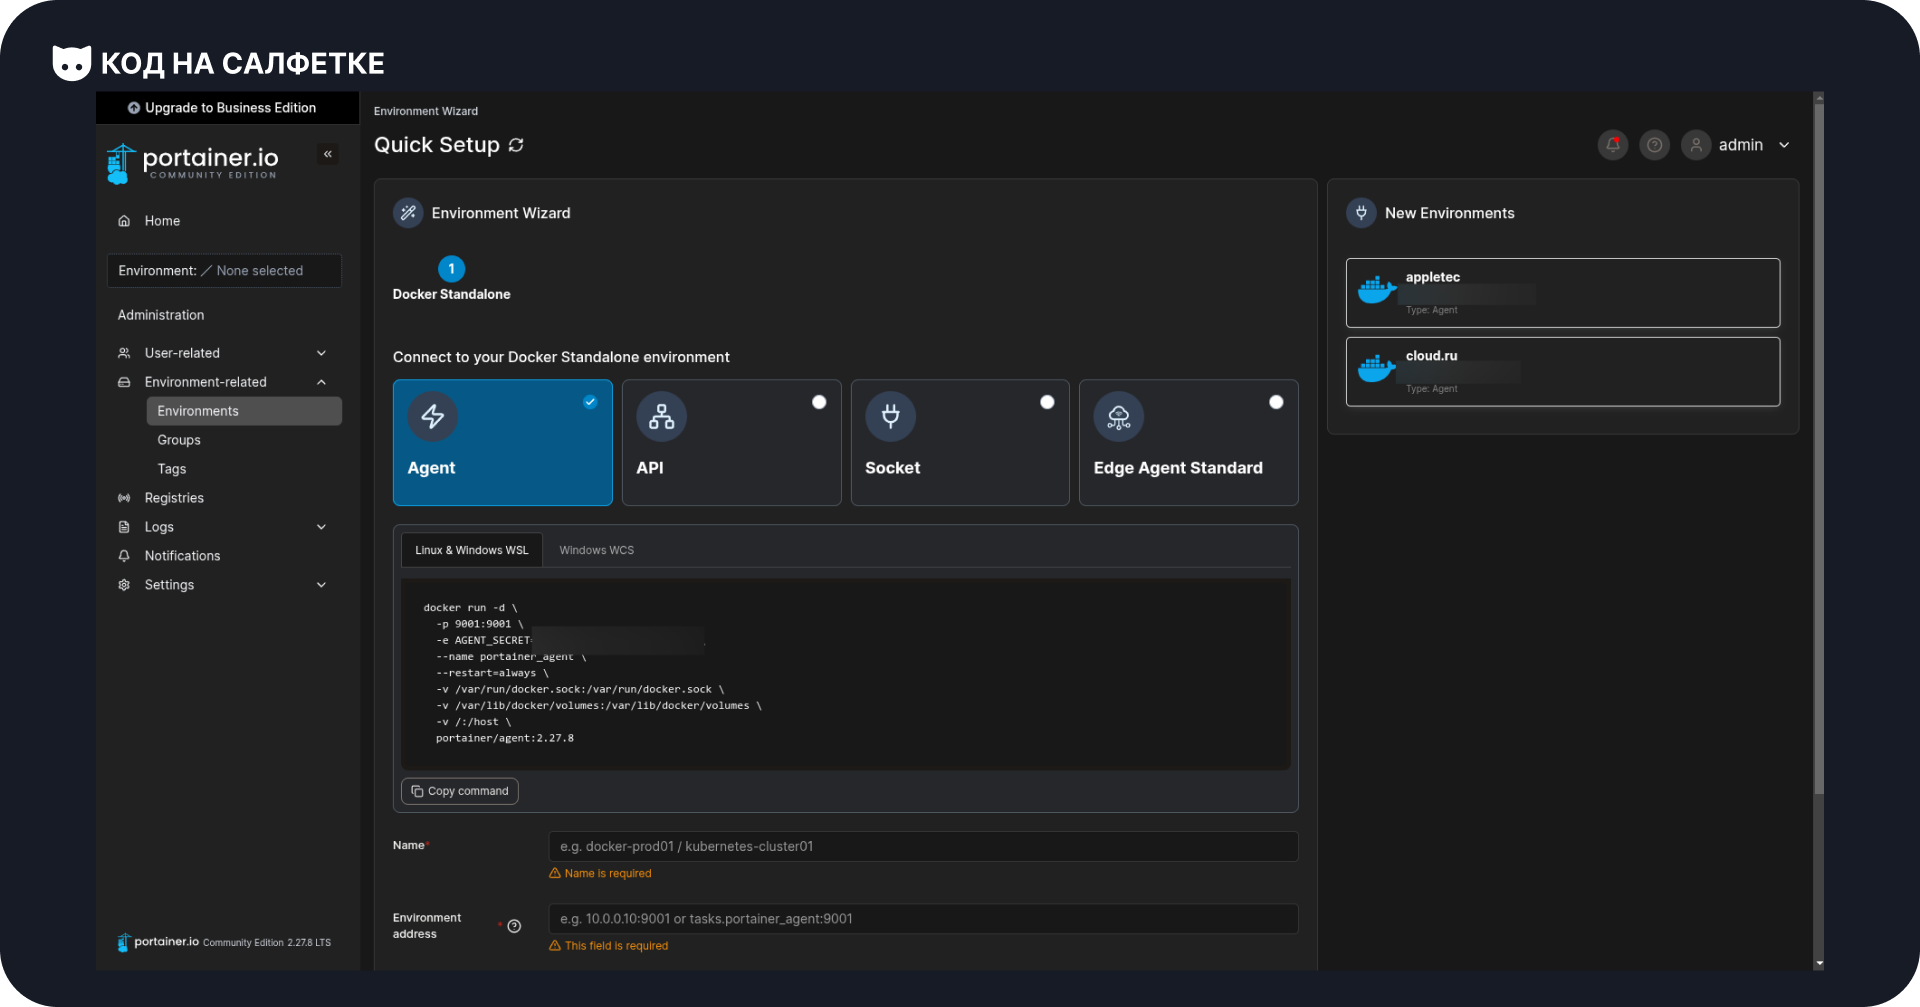Open the appletec environment card
The height and width of the screenshot is (1007, 1920).
pos(1563,293)
